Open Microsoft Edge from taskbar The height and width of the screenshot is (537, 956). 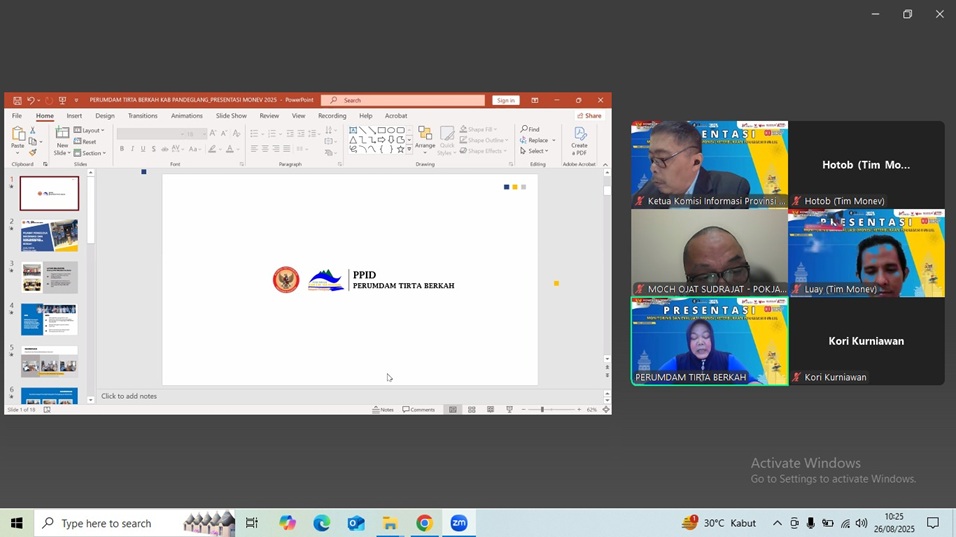[x=322, y=523]
